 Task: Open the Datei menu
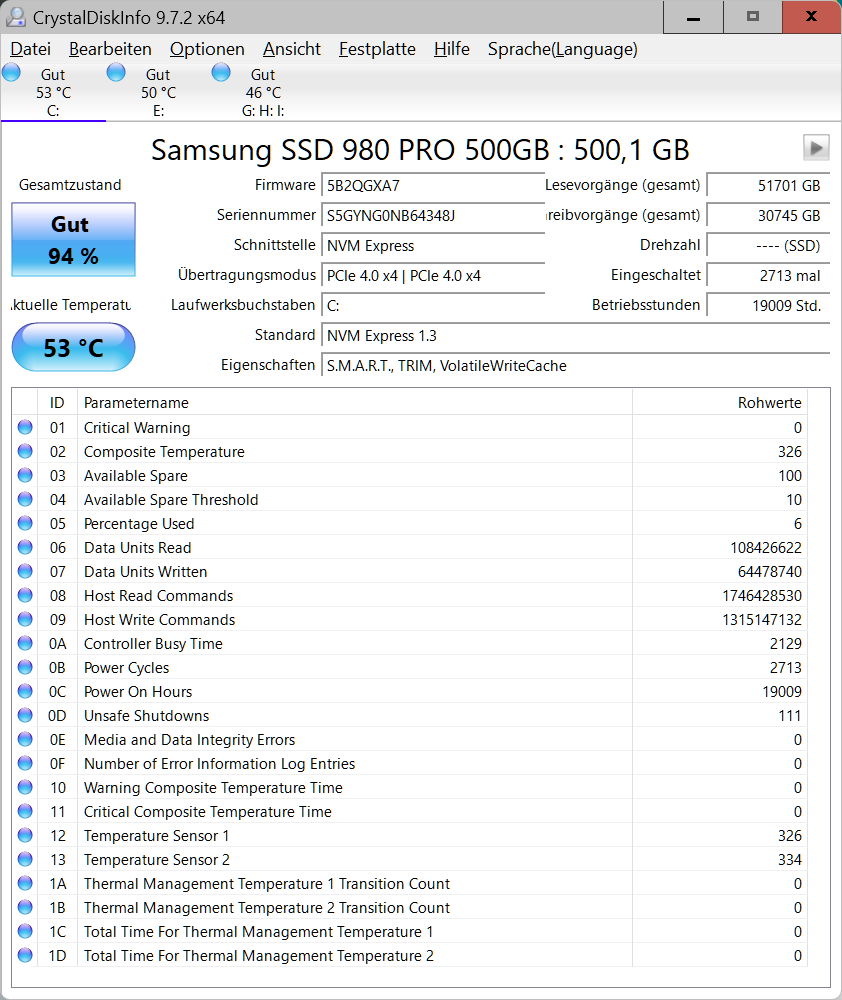pos(31,49)
